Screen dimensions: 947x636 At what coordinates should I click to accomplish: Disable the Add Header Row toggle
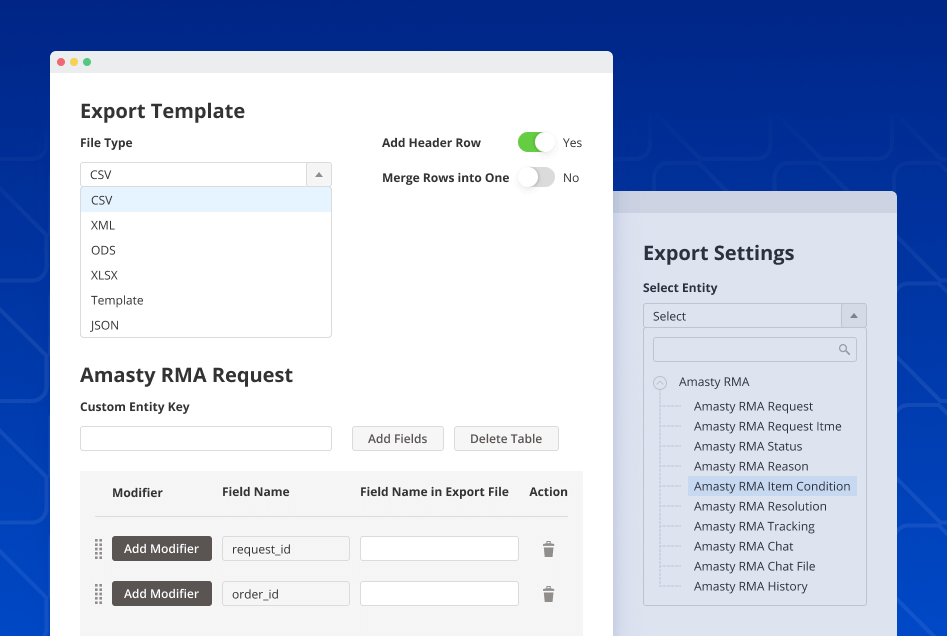tap(534, 142)
